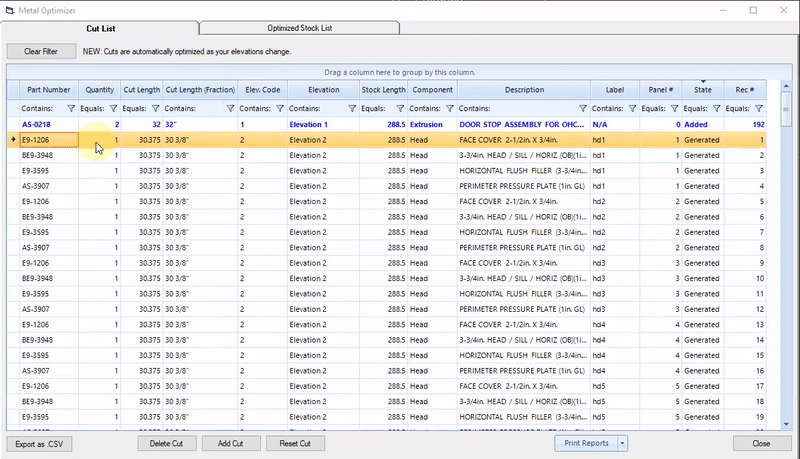The width and height of the screenshot is (800, 459).
Task: Click the row indicator arrow of selected row
Action: (x=13, y=139)
